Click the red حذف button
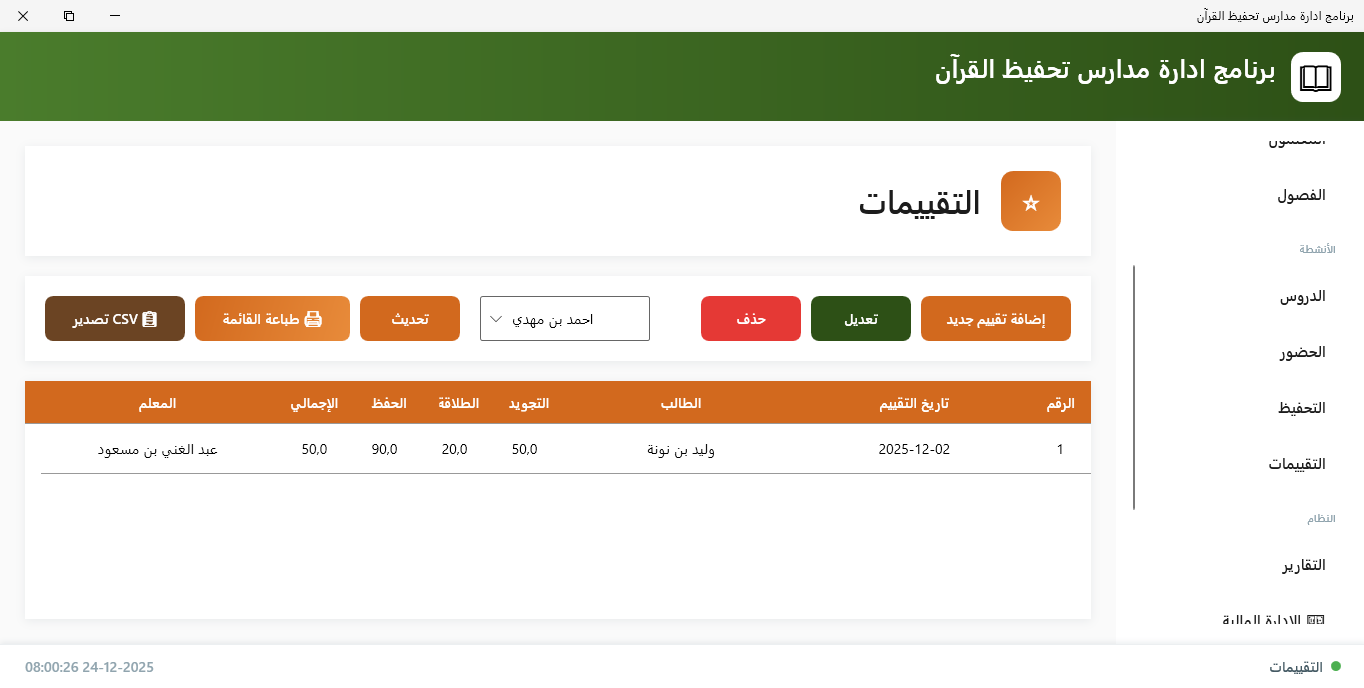Viewport: 1364px width, 688px height. coord(750,318)
